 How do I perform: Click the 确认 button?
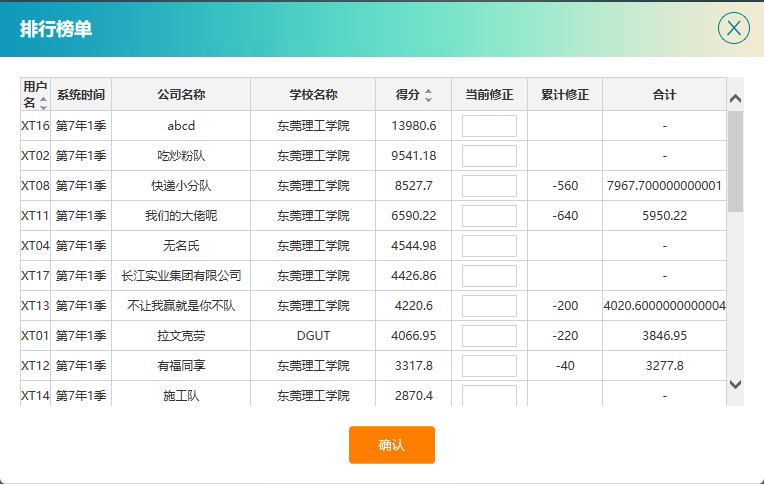coord(391,445)
